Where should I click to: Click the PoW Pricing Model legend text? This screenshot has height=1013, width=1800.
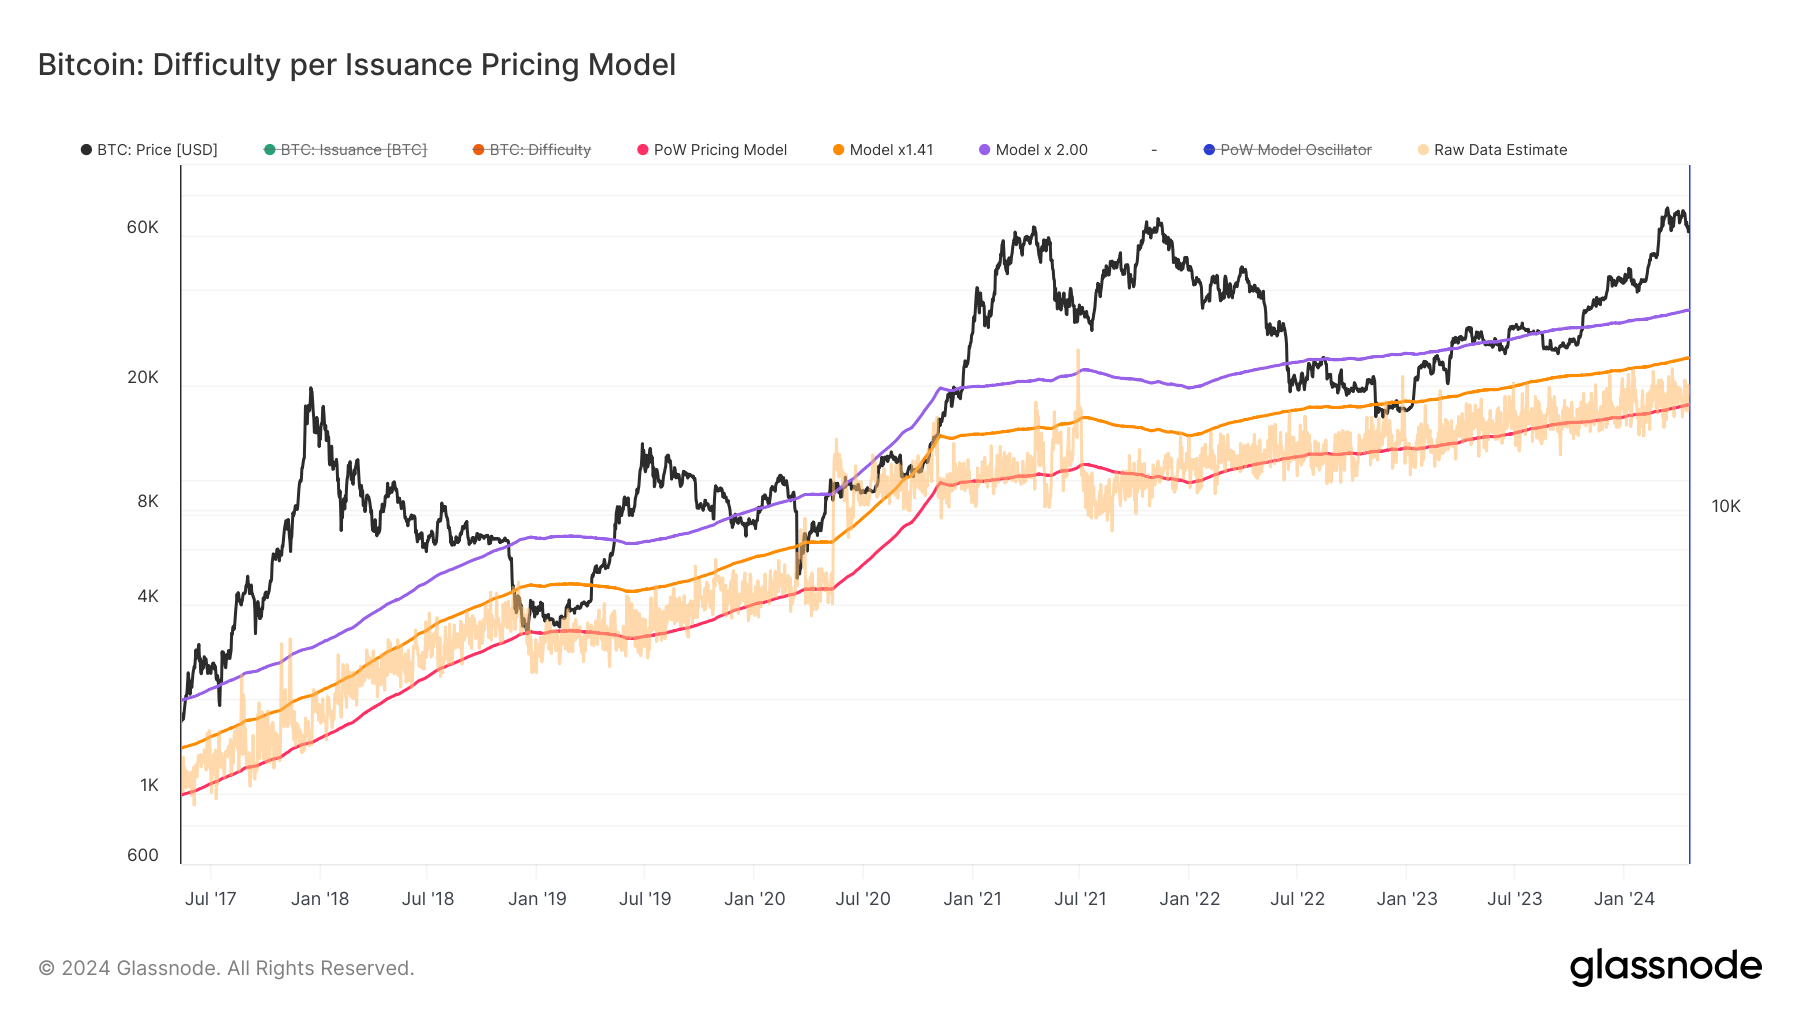[720, 150]
